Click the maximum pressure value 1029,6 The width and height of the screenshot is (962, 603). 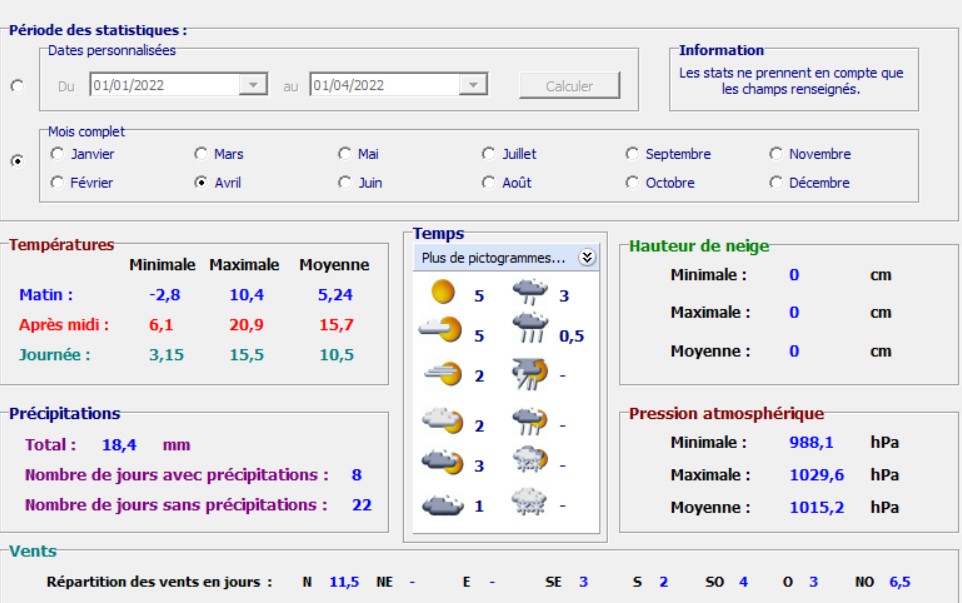click(x=817, y=475)
